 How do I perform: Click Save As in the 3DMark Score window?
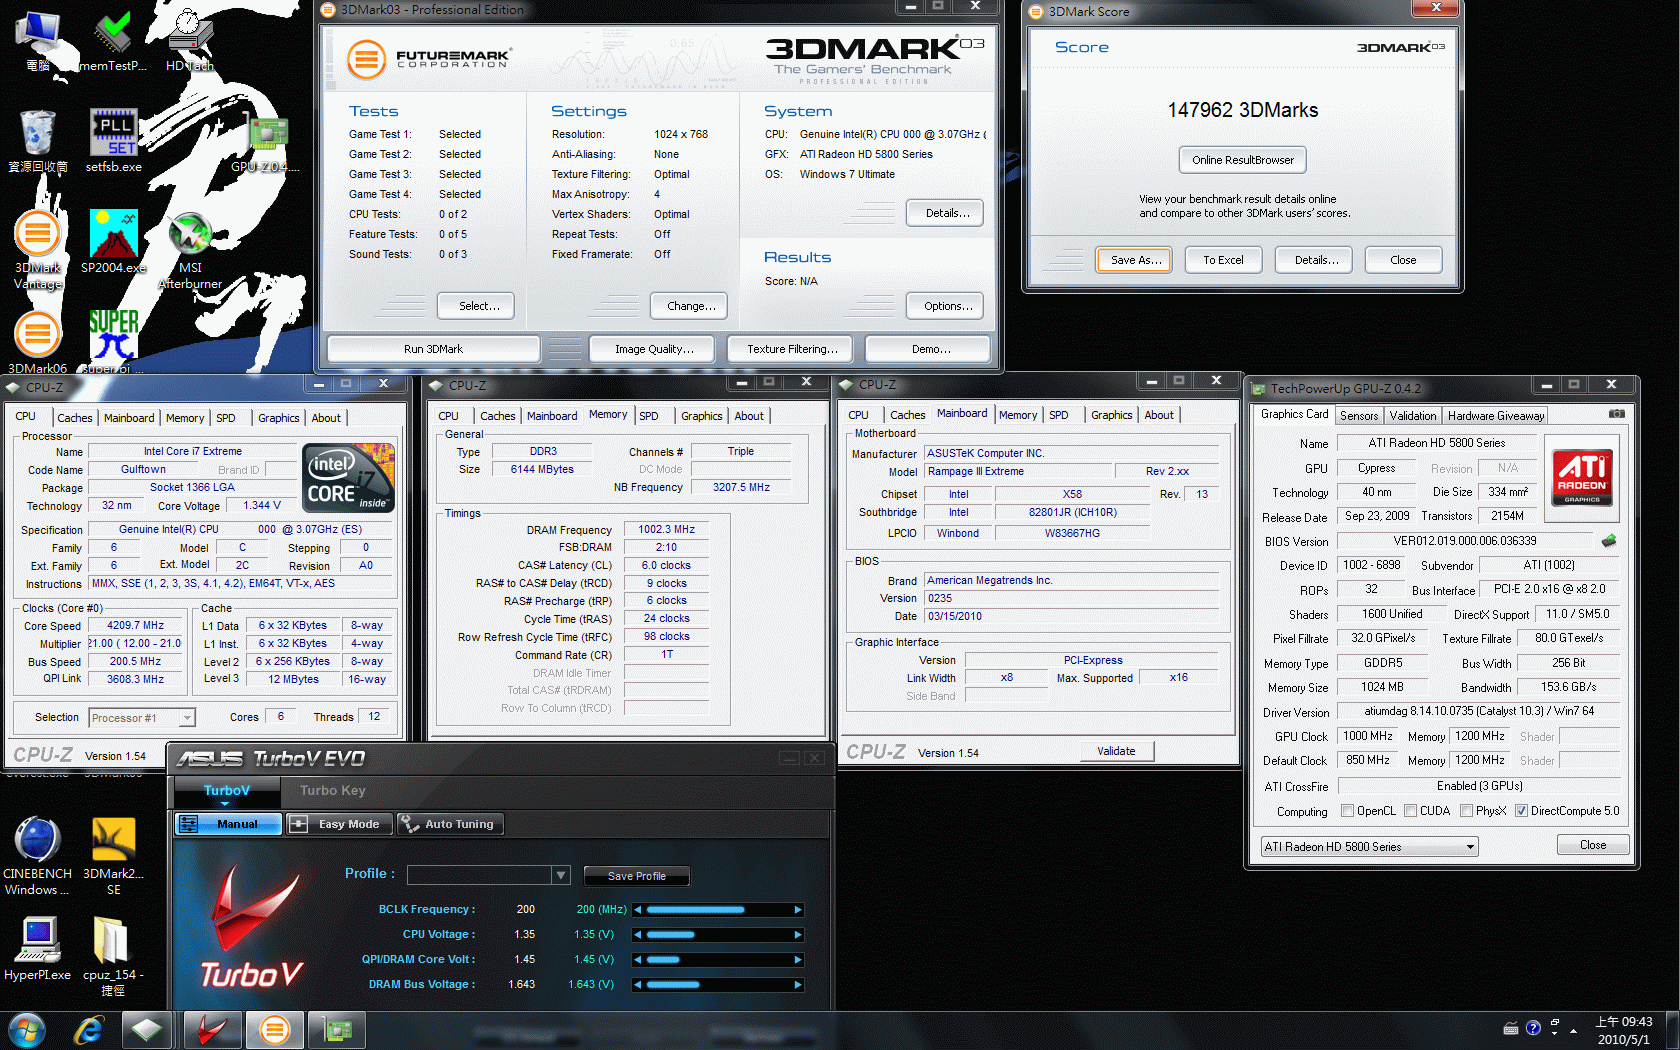coord(1135,260)
